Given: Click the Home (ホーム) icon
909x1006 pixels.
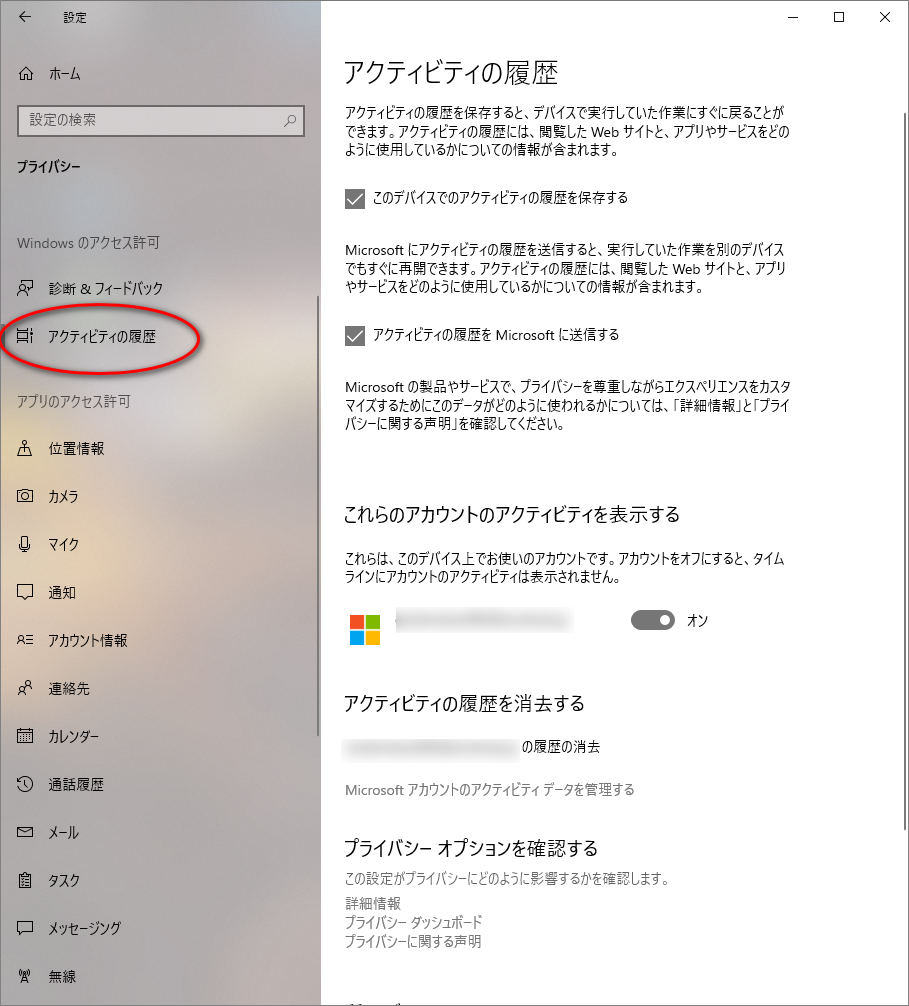Looking at the screenshot, I should coord(27,74).
